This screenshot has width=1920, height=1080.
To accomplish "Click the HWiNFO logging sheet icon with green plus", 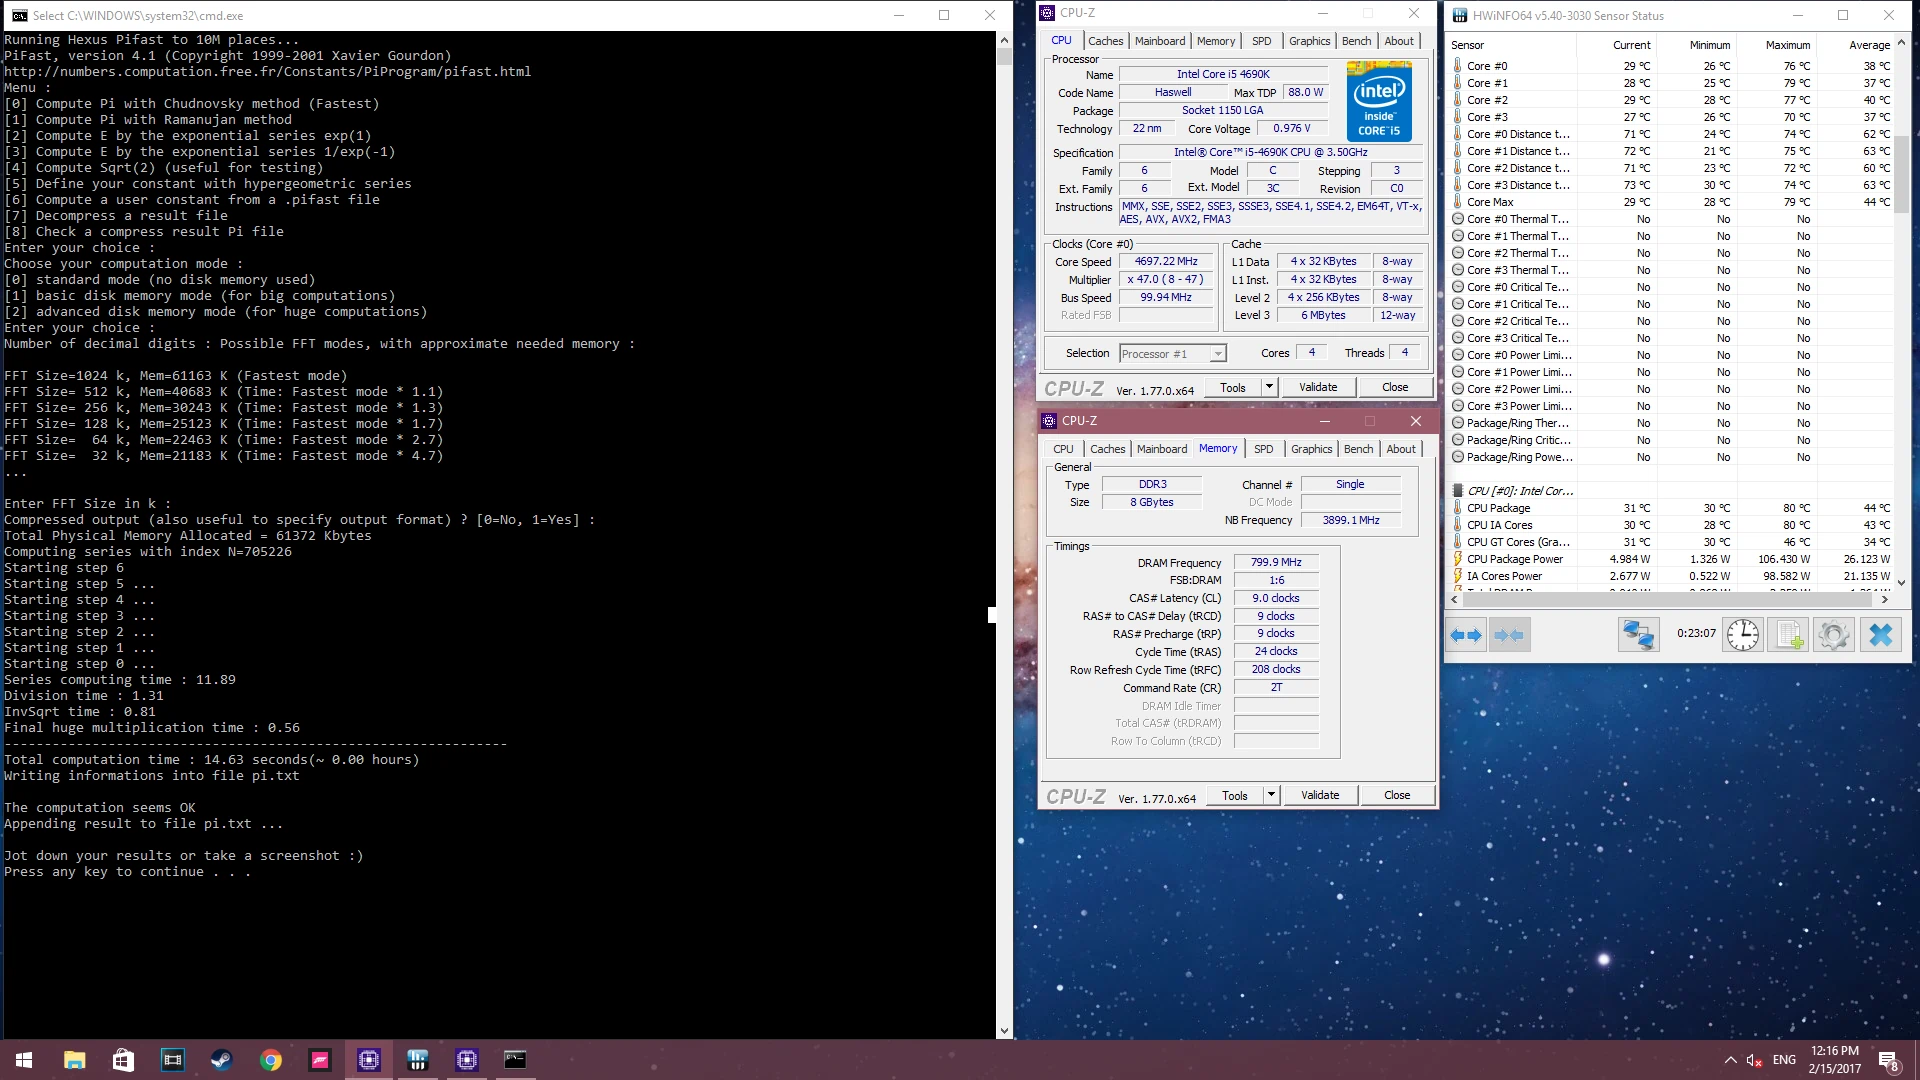I will coord(1789,635).
